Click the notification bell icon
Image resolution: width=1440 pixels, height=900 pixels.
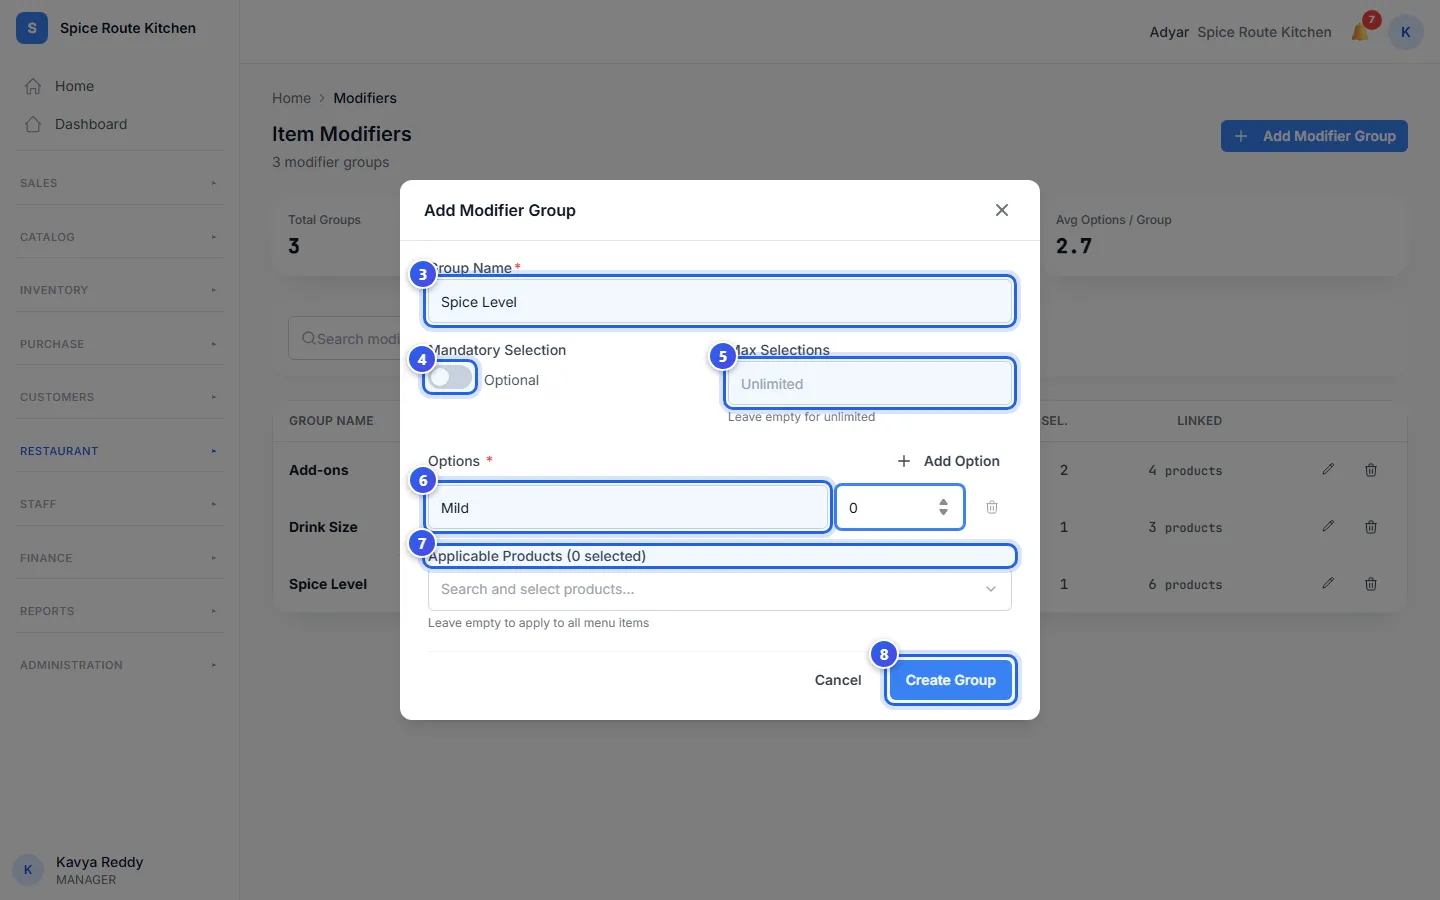tap(1360, 32)
